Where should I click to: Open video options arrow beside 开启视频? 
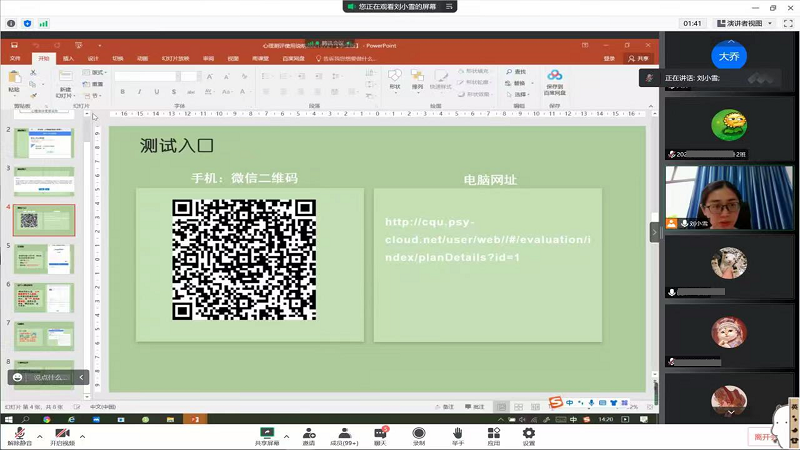point(82,437)
